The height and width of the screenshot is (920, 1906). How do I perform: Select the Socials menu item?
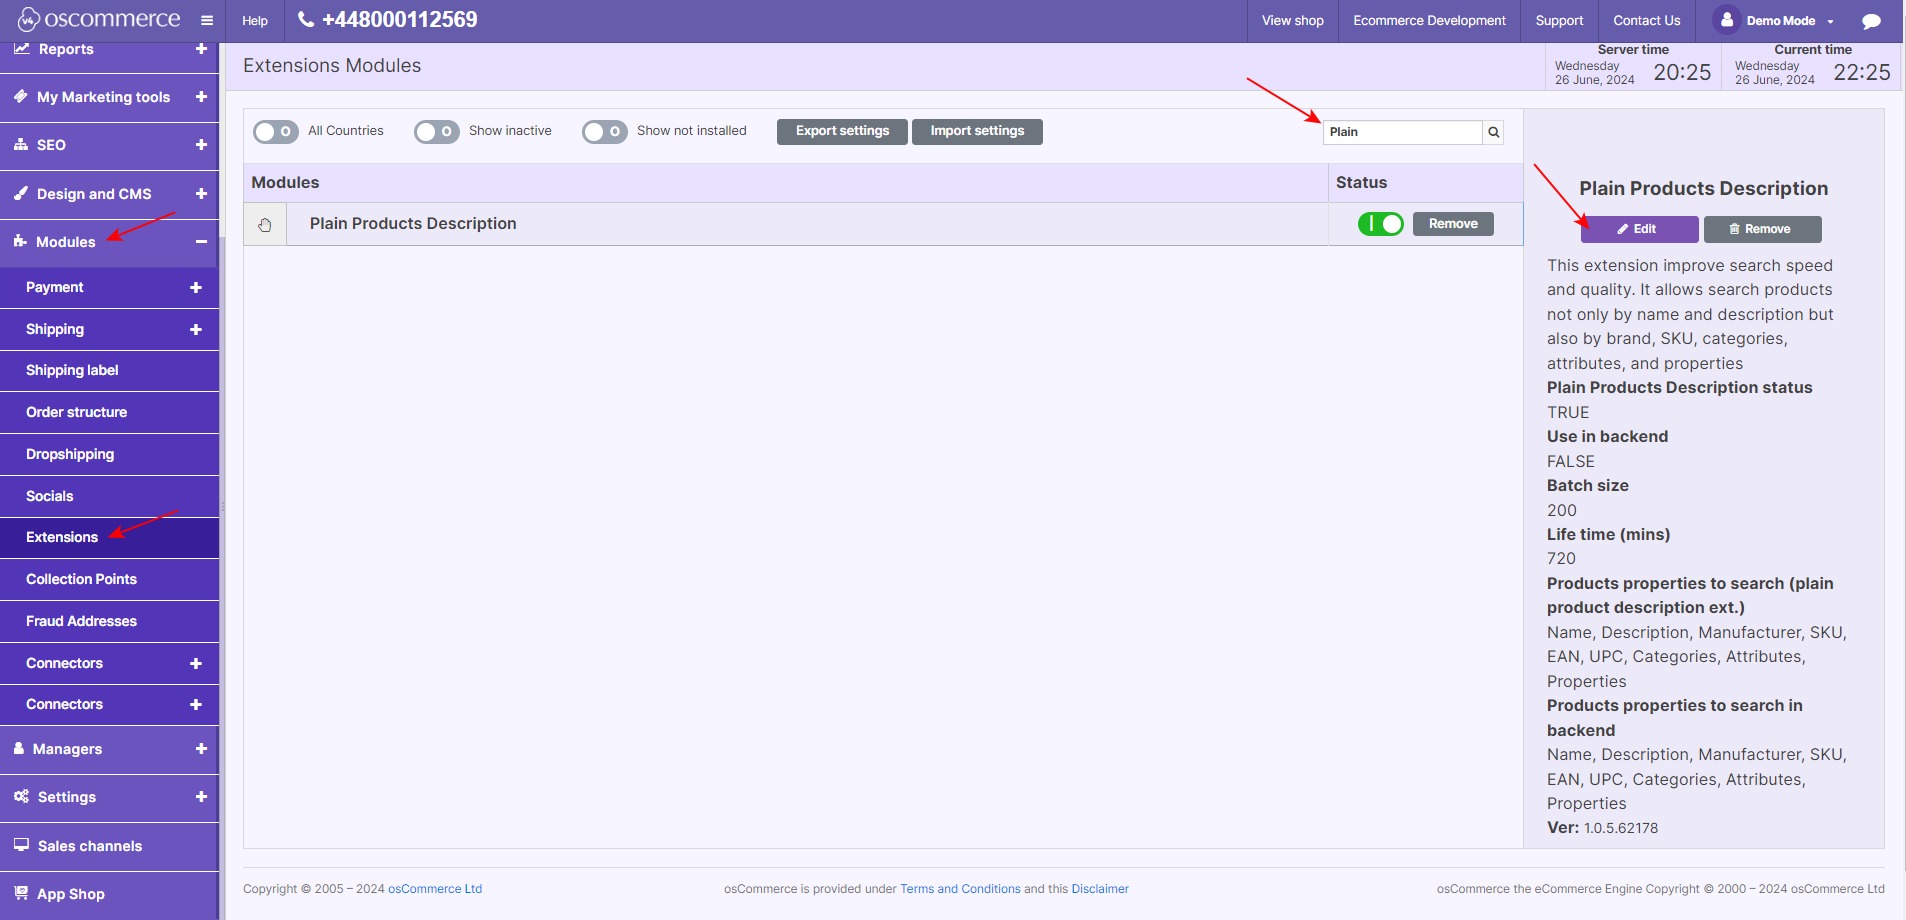[x=109, y=496]
